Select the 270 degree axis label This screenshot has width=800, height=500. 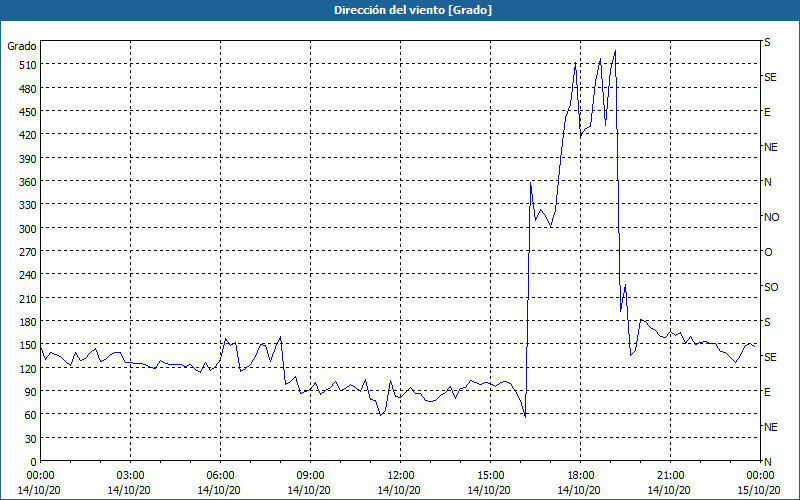(27, 252)
